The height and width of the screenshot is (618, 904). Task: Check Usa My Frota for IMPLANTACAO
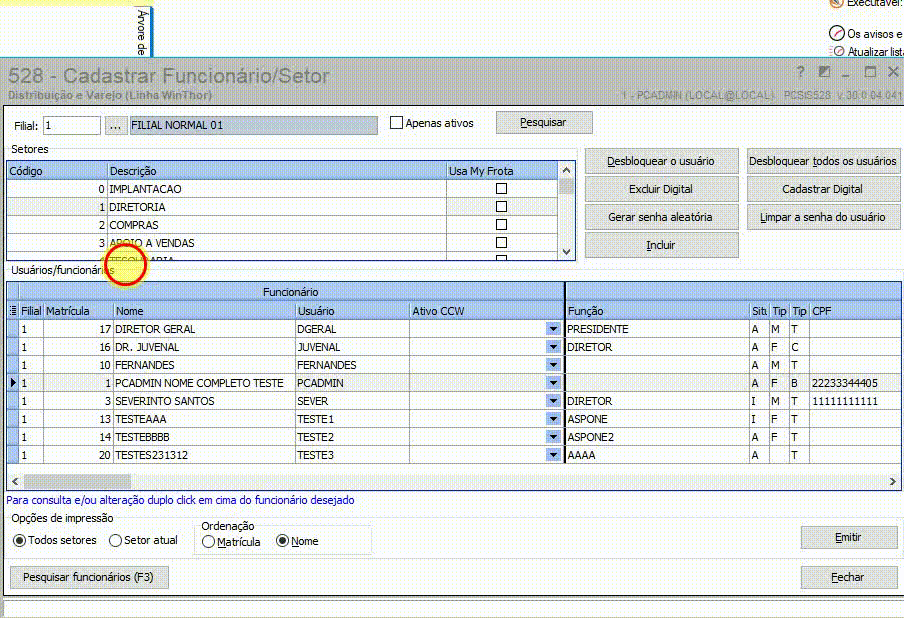[x=502, y=189]
